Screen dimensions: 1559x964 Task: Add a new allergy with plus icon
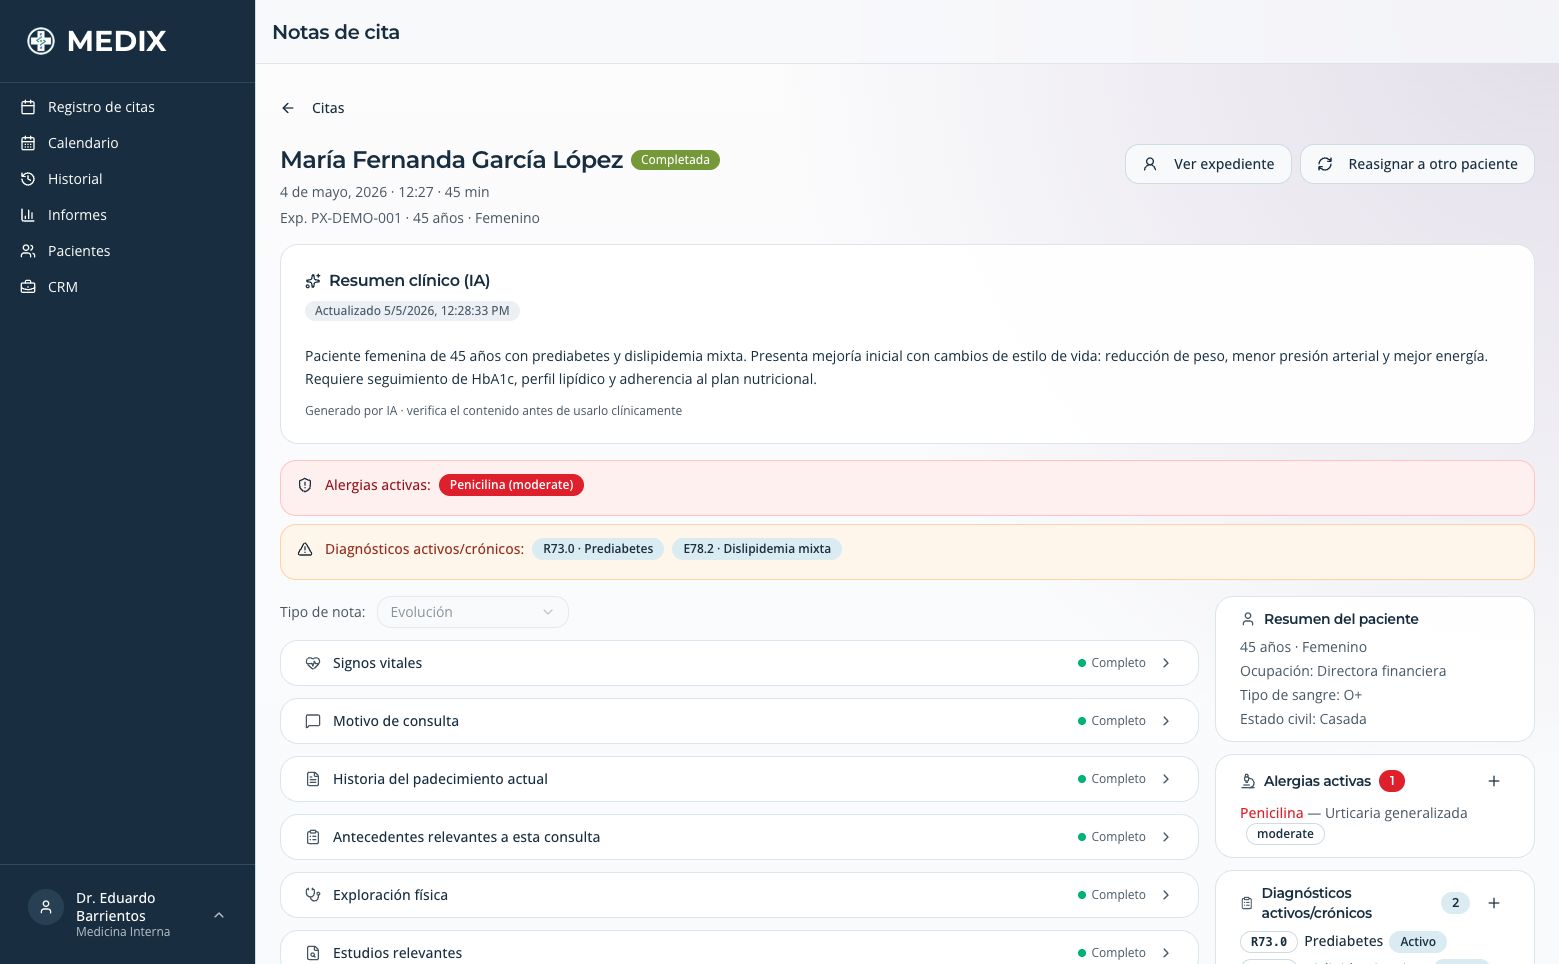tap(1494, 781)
